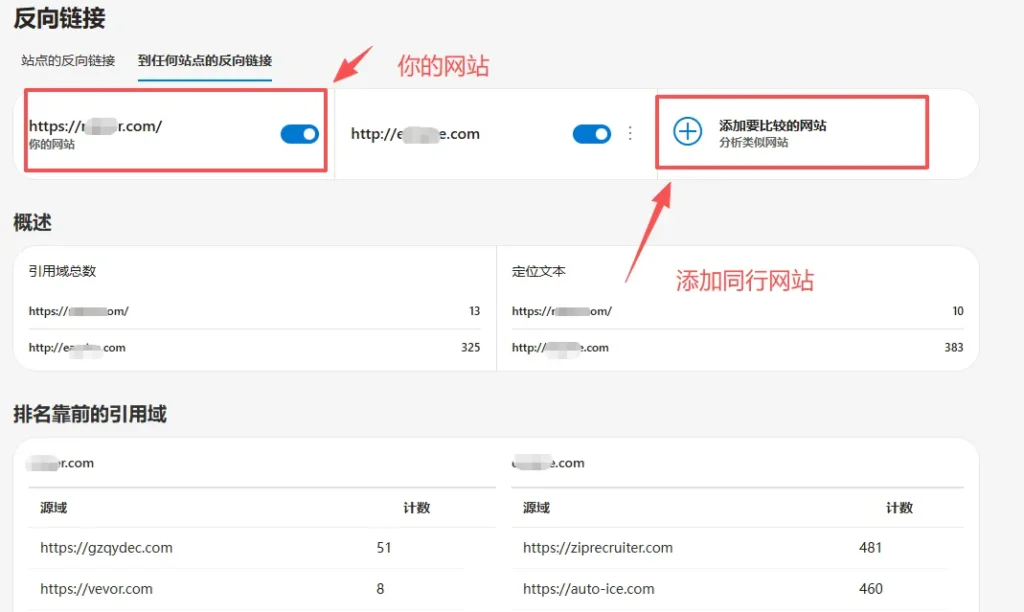Click count 8 in the vevor.com row
This screenshot has height=612, width=1024.
coord(380,588)
